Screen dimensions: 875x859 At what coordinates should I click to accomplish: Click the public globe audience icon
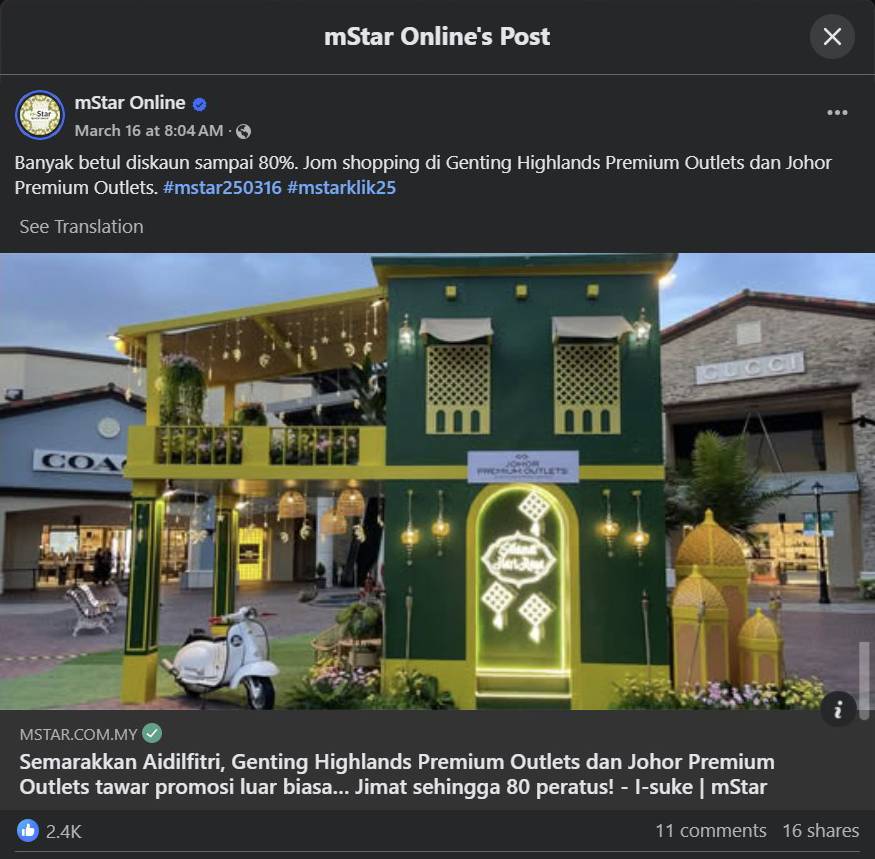tap(243, 131)
